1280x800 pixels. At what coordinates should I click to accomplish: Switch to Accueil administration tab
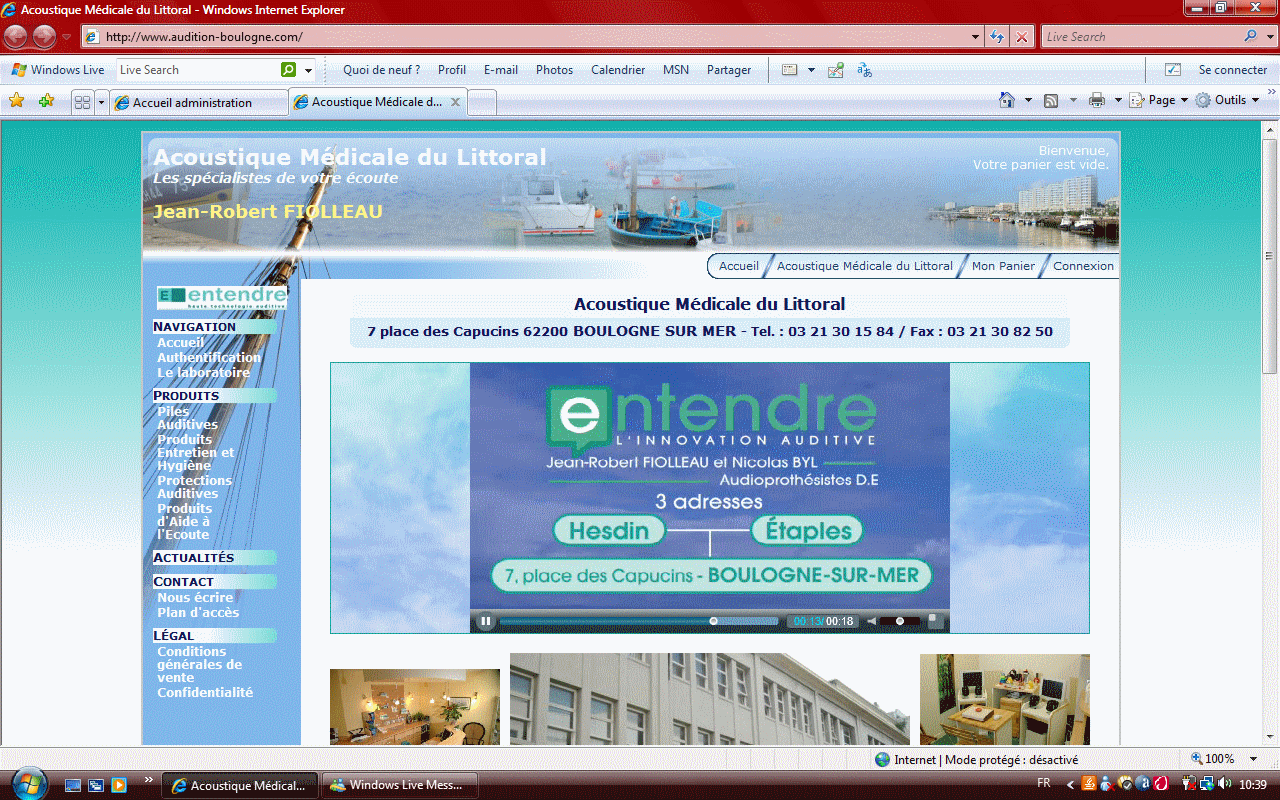(199, 102)
